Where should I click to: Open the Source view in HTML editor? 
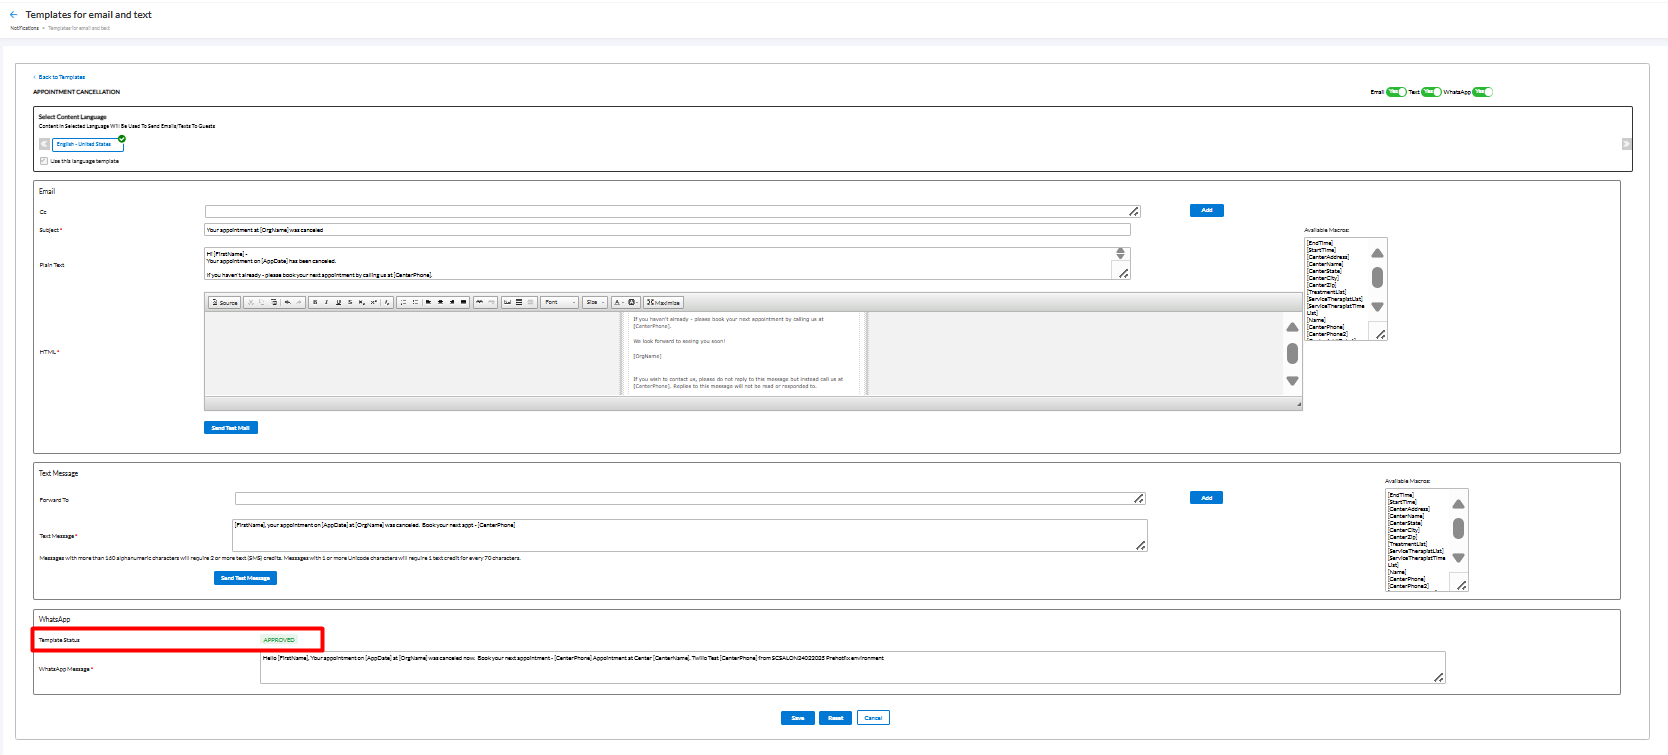(x=225, y=302)
